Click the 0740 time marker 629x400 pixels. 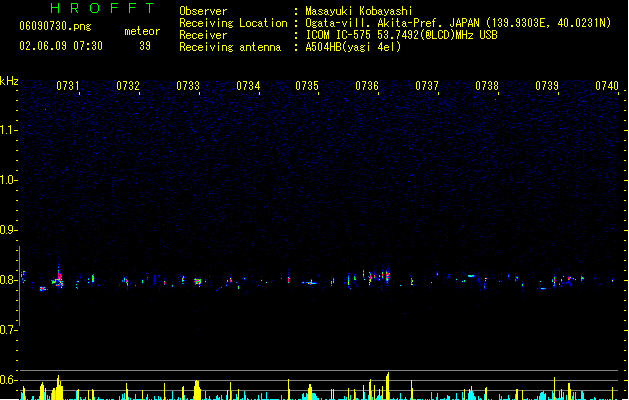[607, 86]
